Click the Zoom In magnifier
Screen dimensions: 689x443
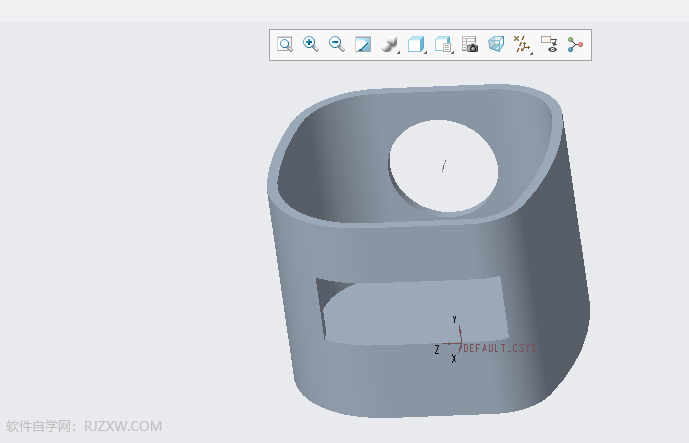311,45
